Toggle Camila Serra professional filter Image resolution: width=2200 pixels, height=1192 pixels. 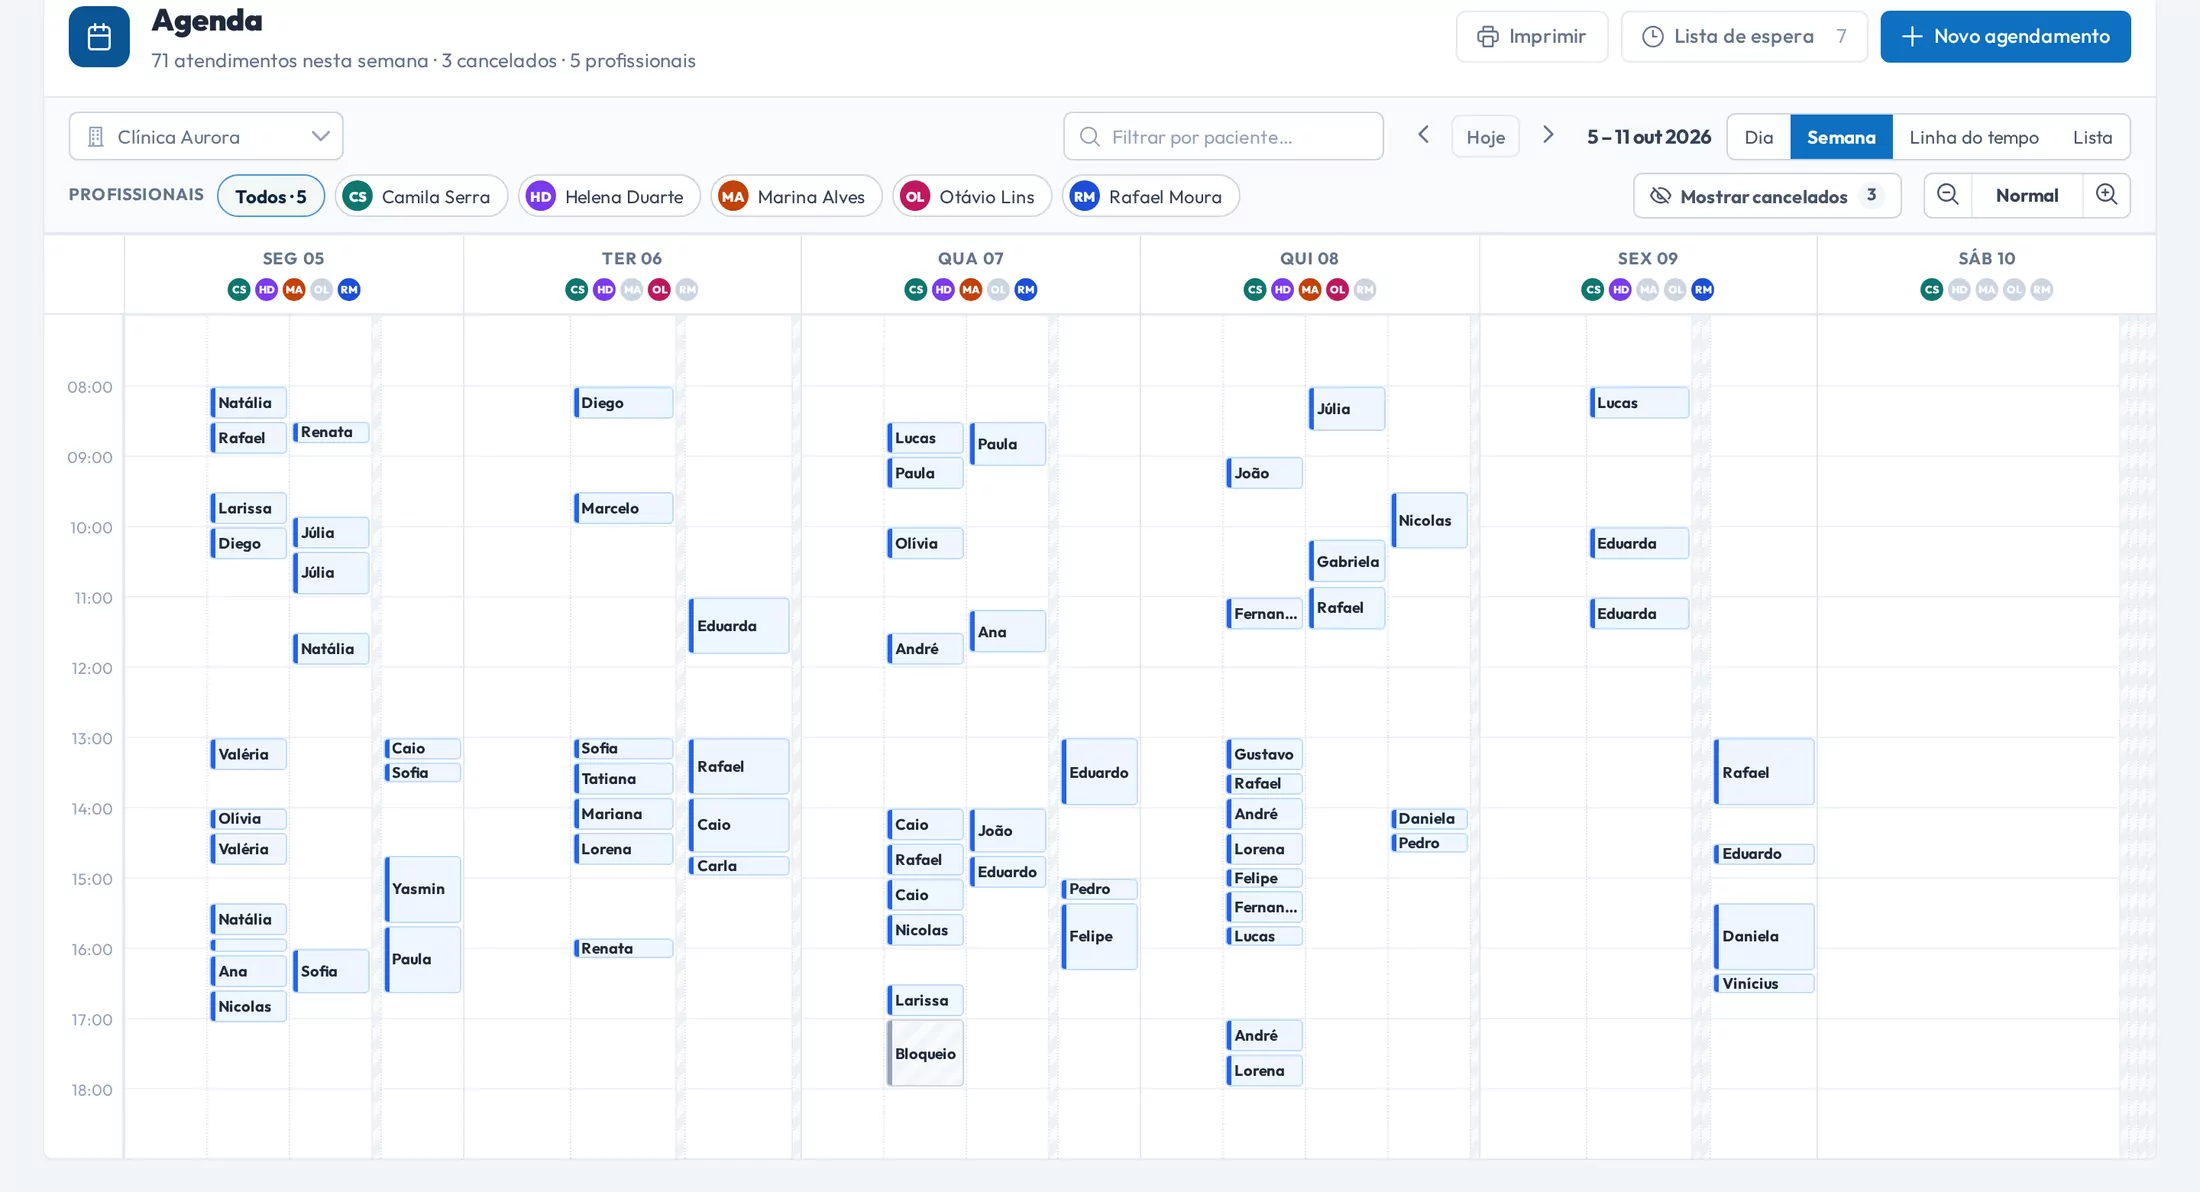pos(421,196)
